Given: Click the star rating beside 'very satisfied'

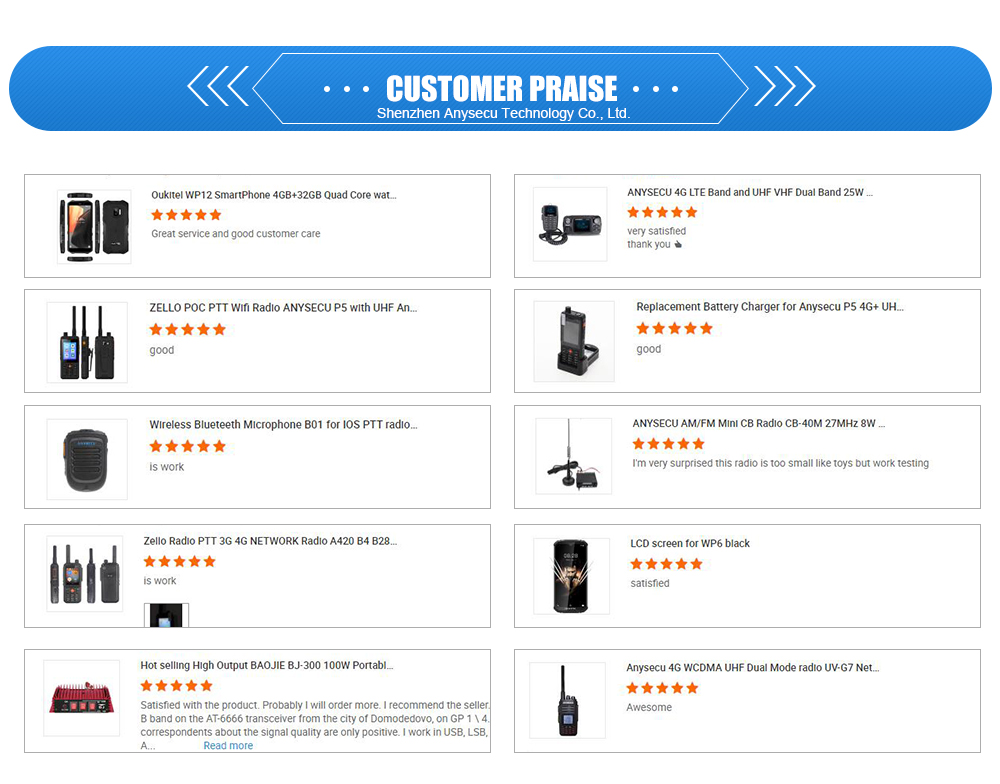Looking at the screenshot, I should click(662, 212).
